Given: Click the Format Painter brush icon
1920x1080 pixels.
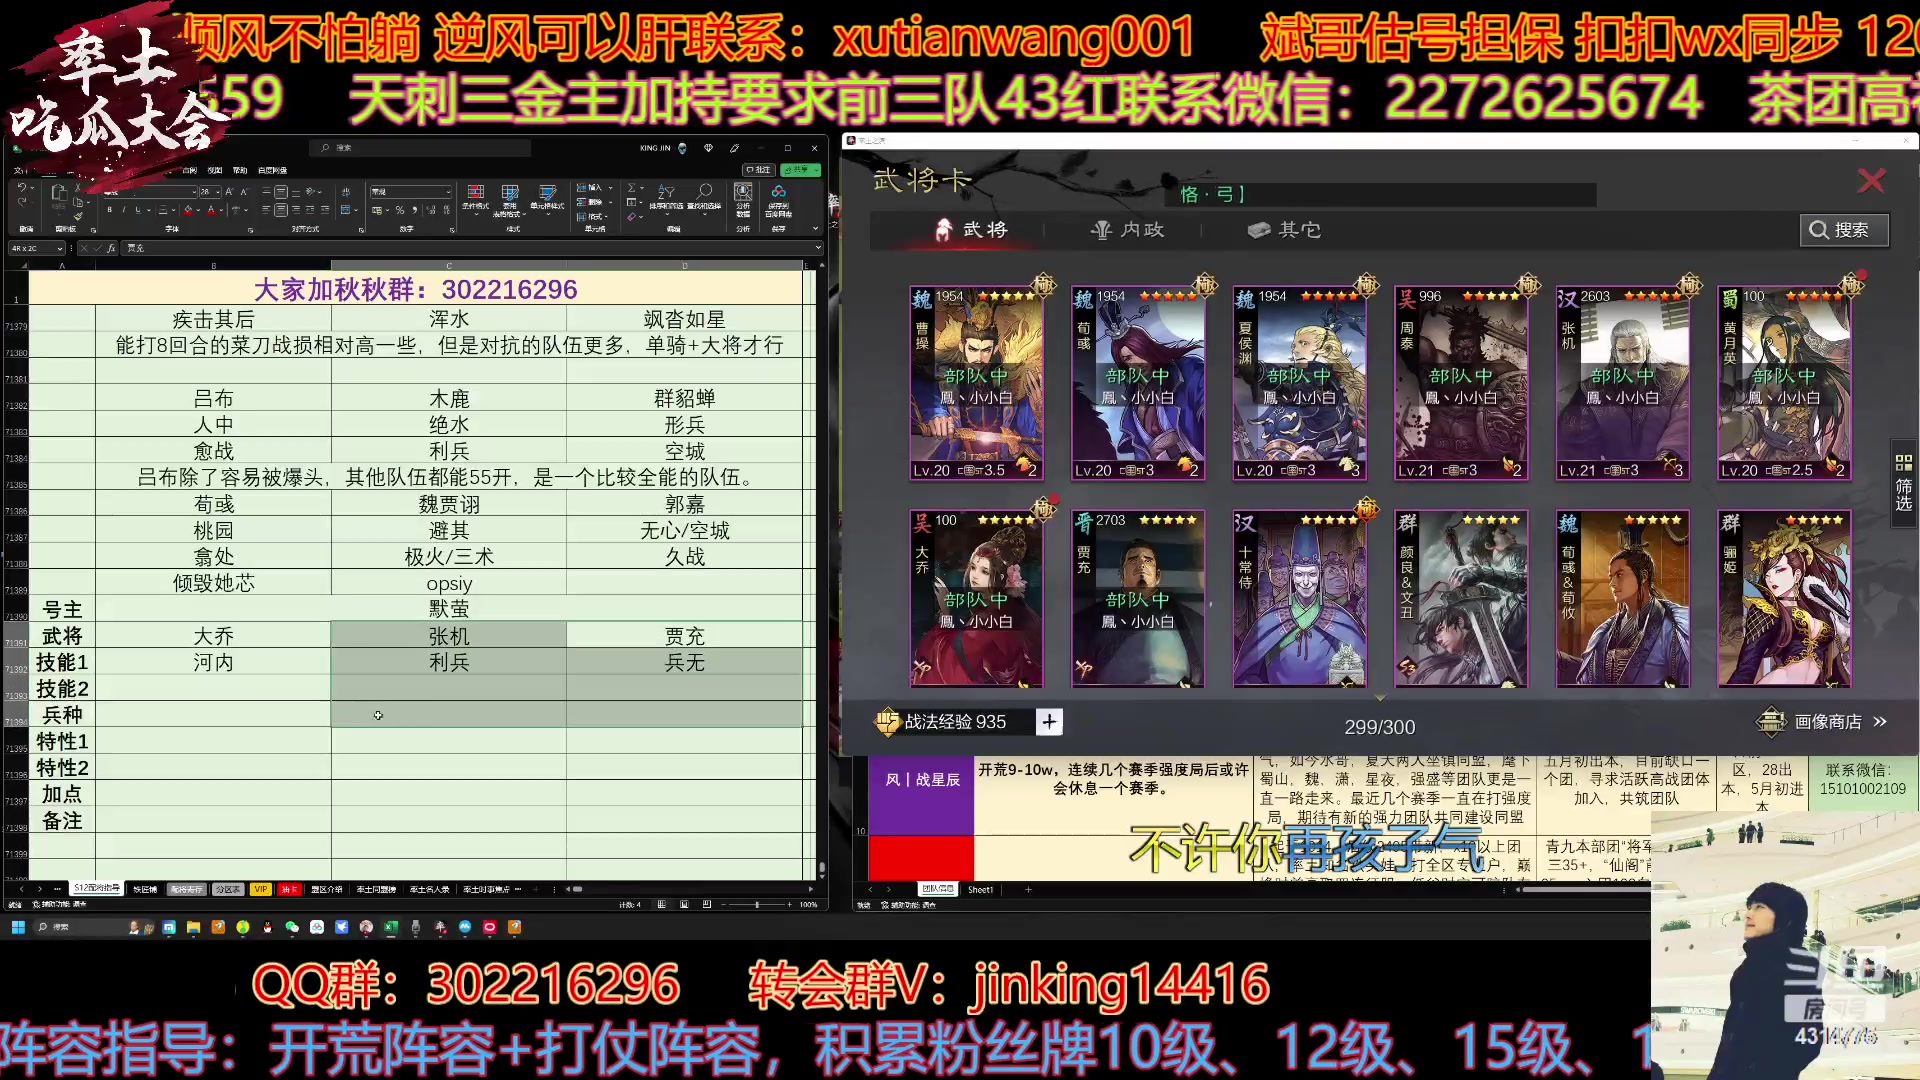Looking at the screenshot, I should [78, 216].
